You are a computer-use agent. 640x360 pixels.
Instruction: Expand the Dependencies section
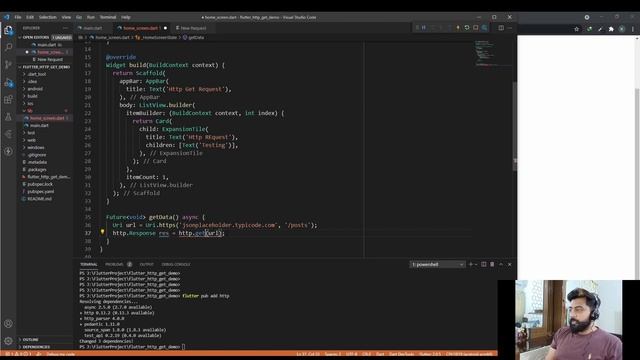point(45,347)
